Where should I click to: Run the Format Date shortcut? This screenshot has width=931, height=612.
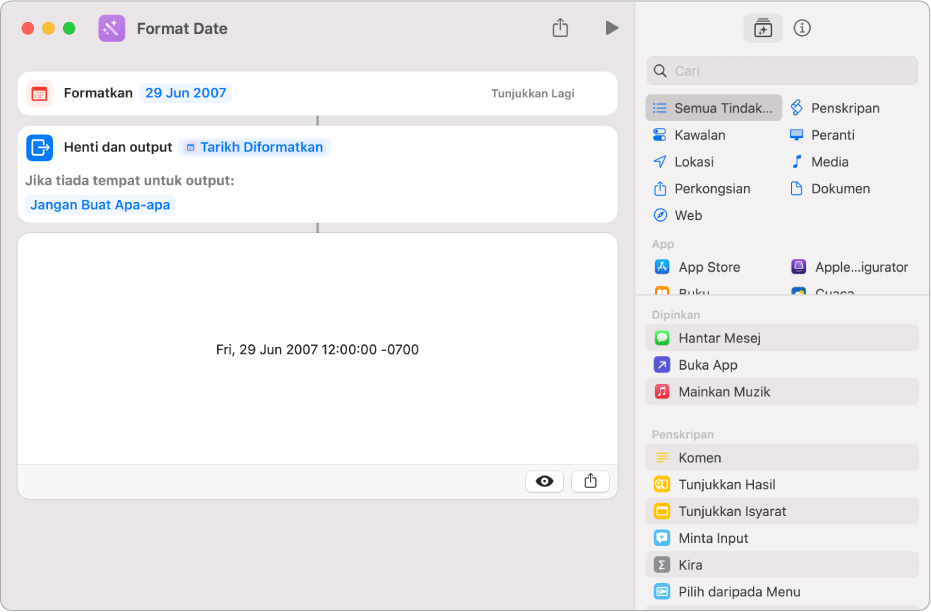[x=611, y=28]
